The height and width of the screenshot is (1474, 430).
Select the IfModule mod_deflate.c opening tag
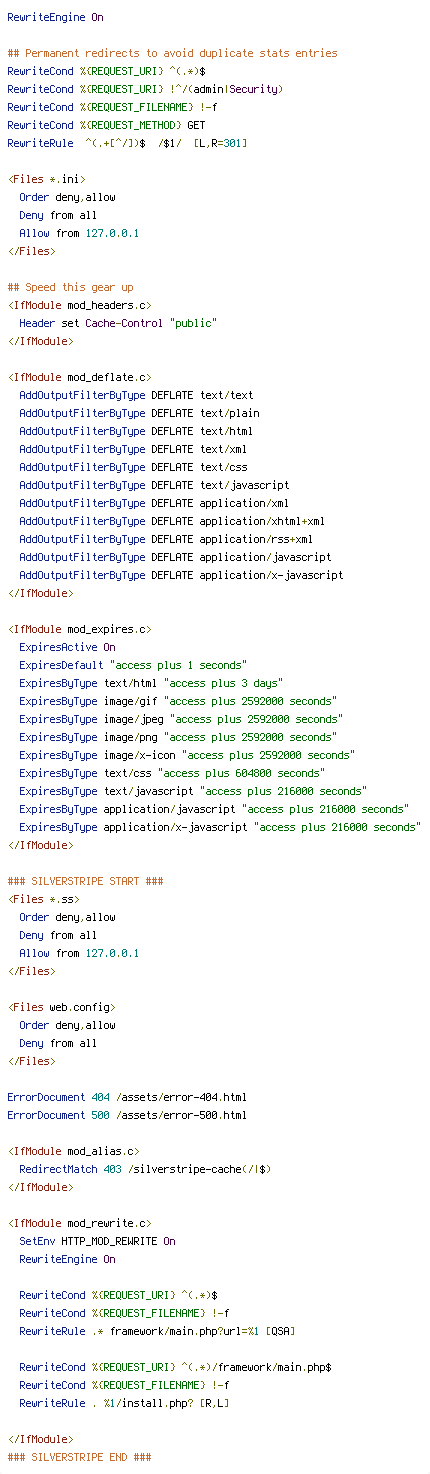(x=79, y=377)
